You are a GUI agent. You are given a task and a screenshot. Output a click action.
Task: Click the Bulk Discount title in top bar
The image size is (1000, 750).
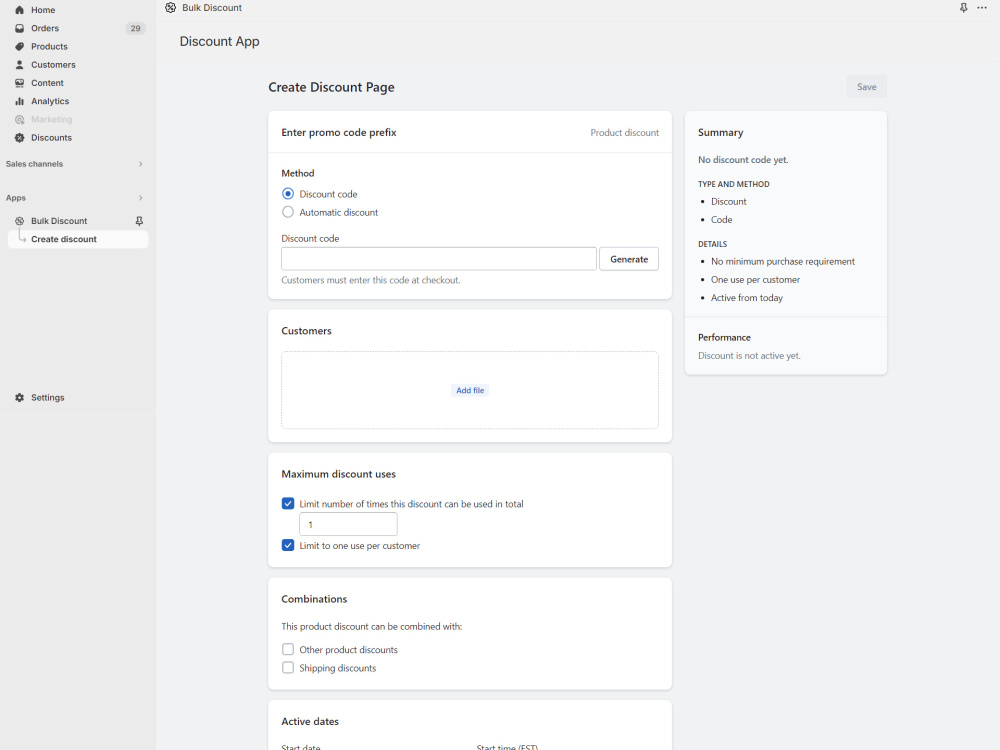[212, 8]
